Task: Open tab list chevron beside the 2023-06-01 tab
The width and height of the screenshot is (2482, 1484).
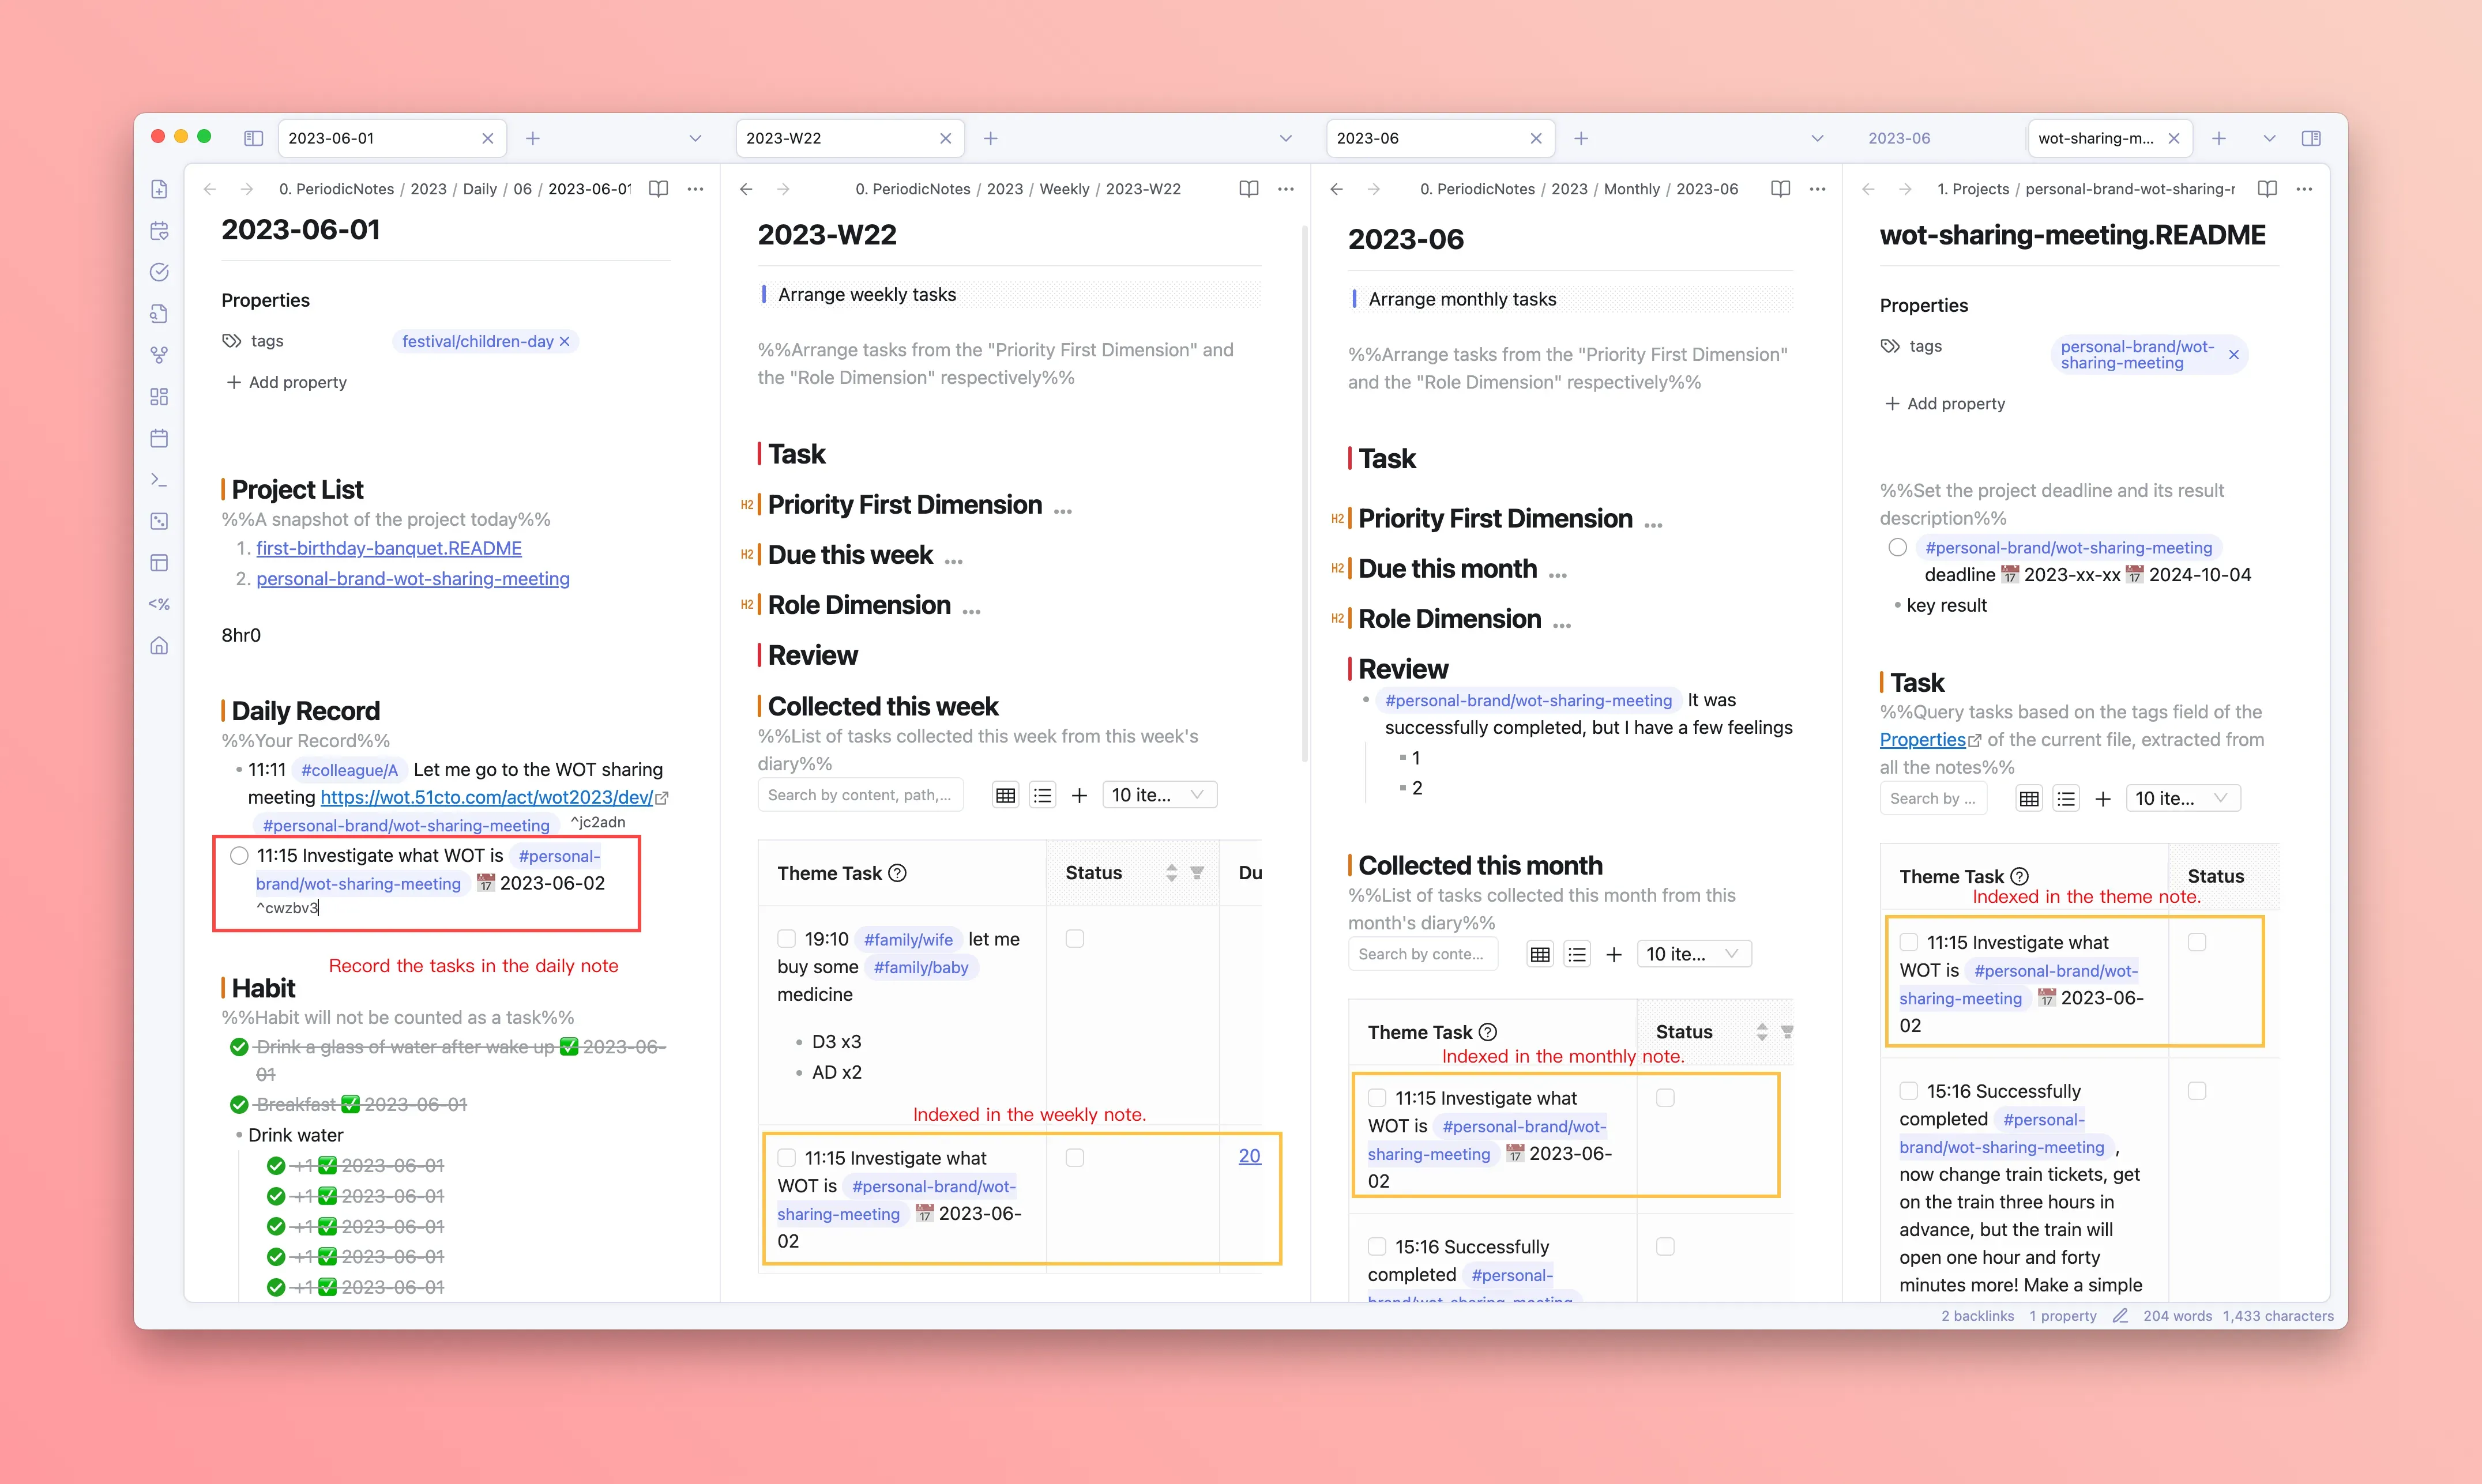Action: (x=695, y=138)
